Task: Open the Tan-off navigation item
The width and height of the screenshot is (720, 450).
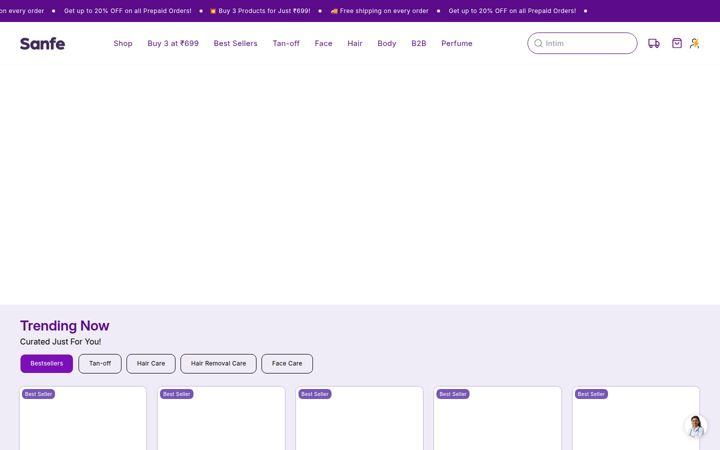Action: pyautogui.click(x=286, y=43)
